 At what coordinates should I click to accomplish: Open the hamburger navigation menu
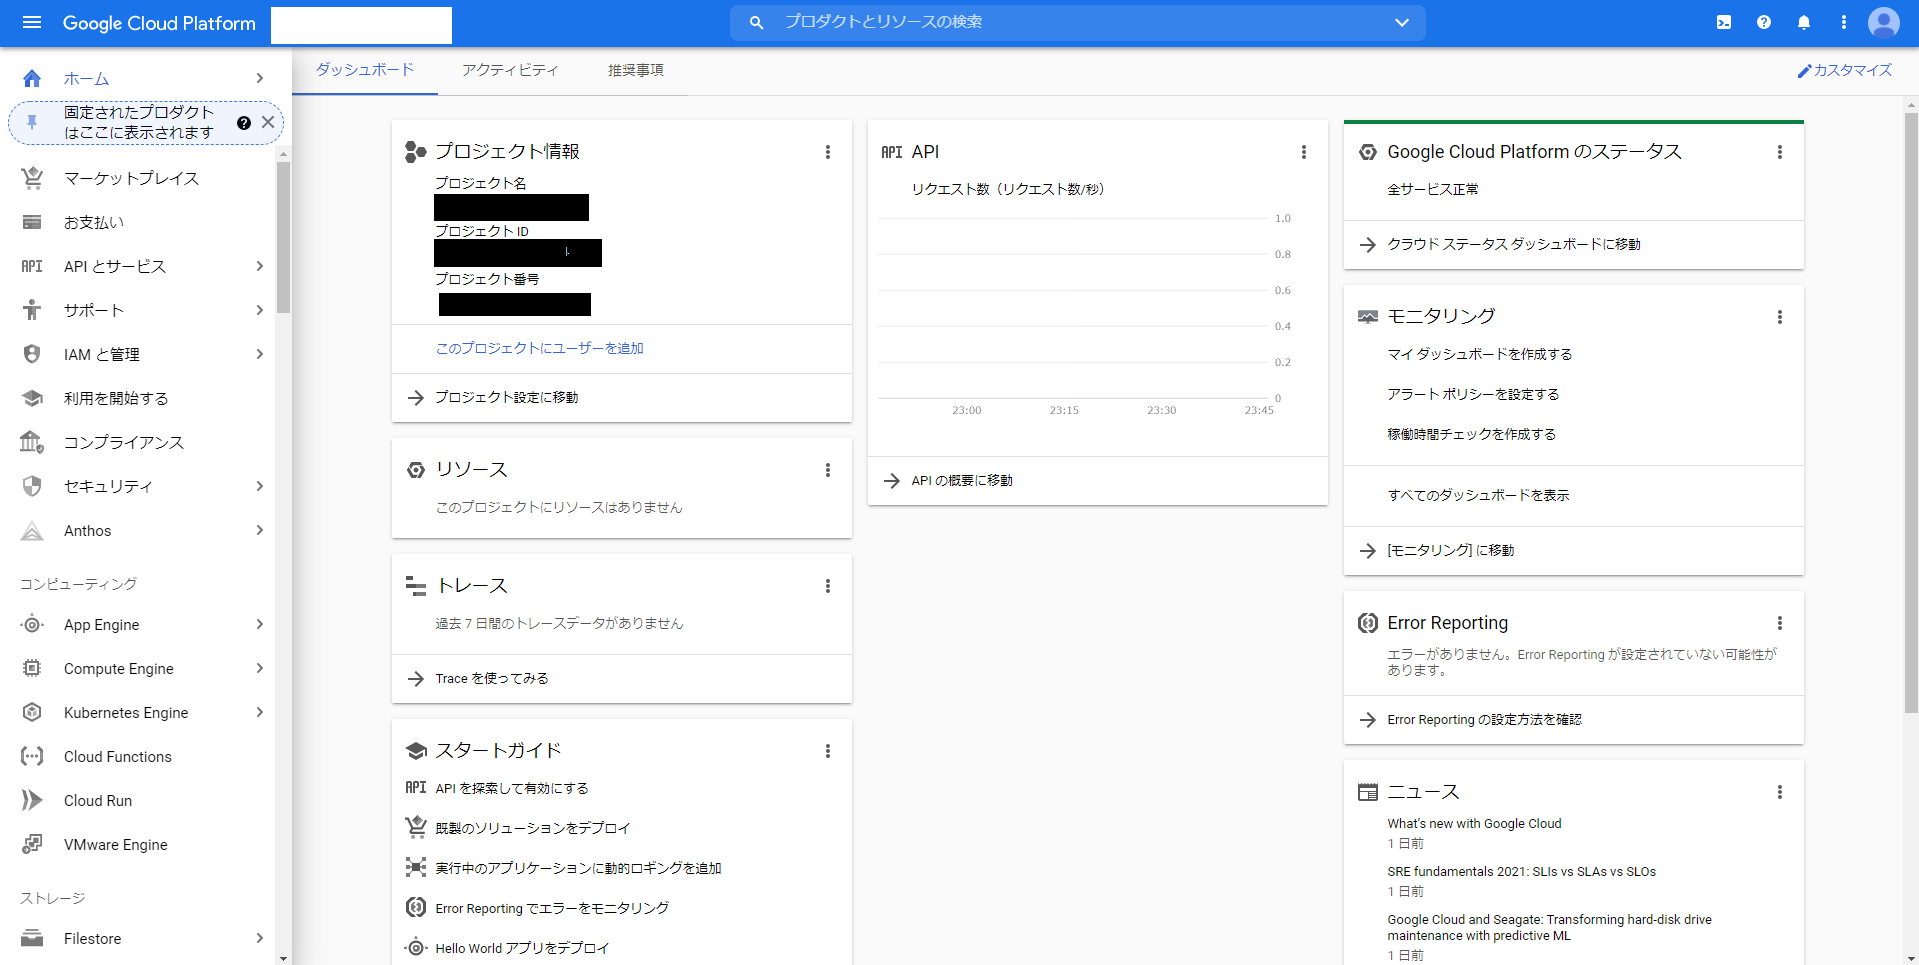pyautogui.click(x=32, y=22)
